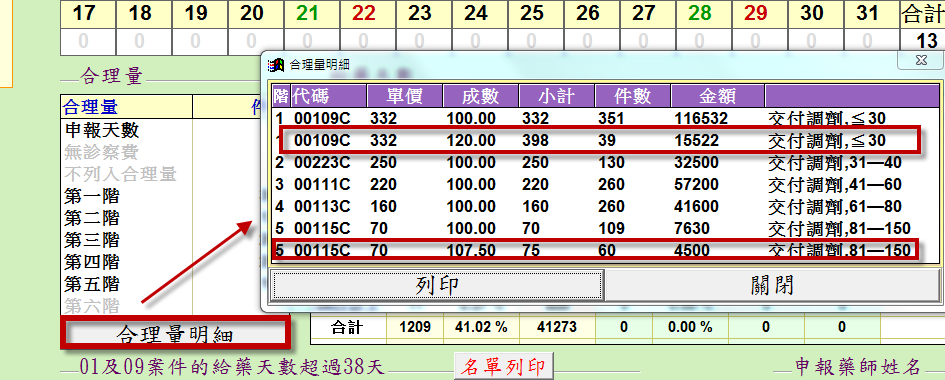Select 申報天數 in the 合理量 list
Viewport: 945px width, 380px height.
(102, 131)
